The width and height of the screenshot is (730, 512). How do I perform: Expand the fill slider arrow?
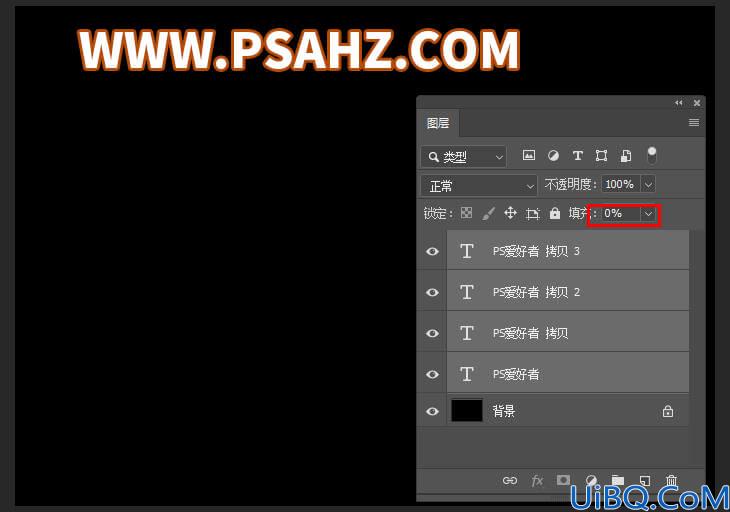[649, 214]
